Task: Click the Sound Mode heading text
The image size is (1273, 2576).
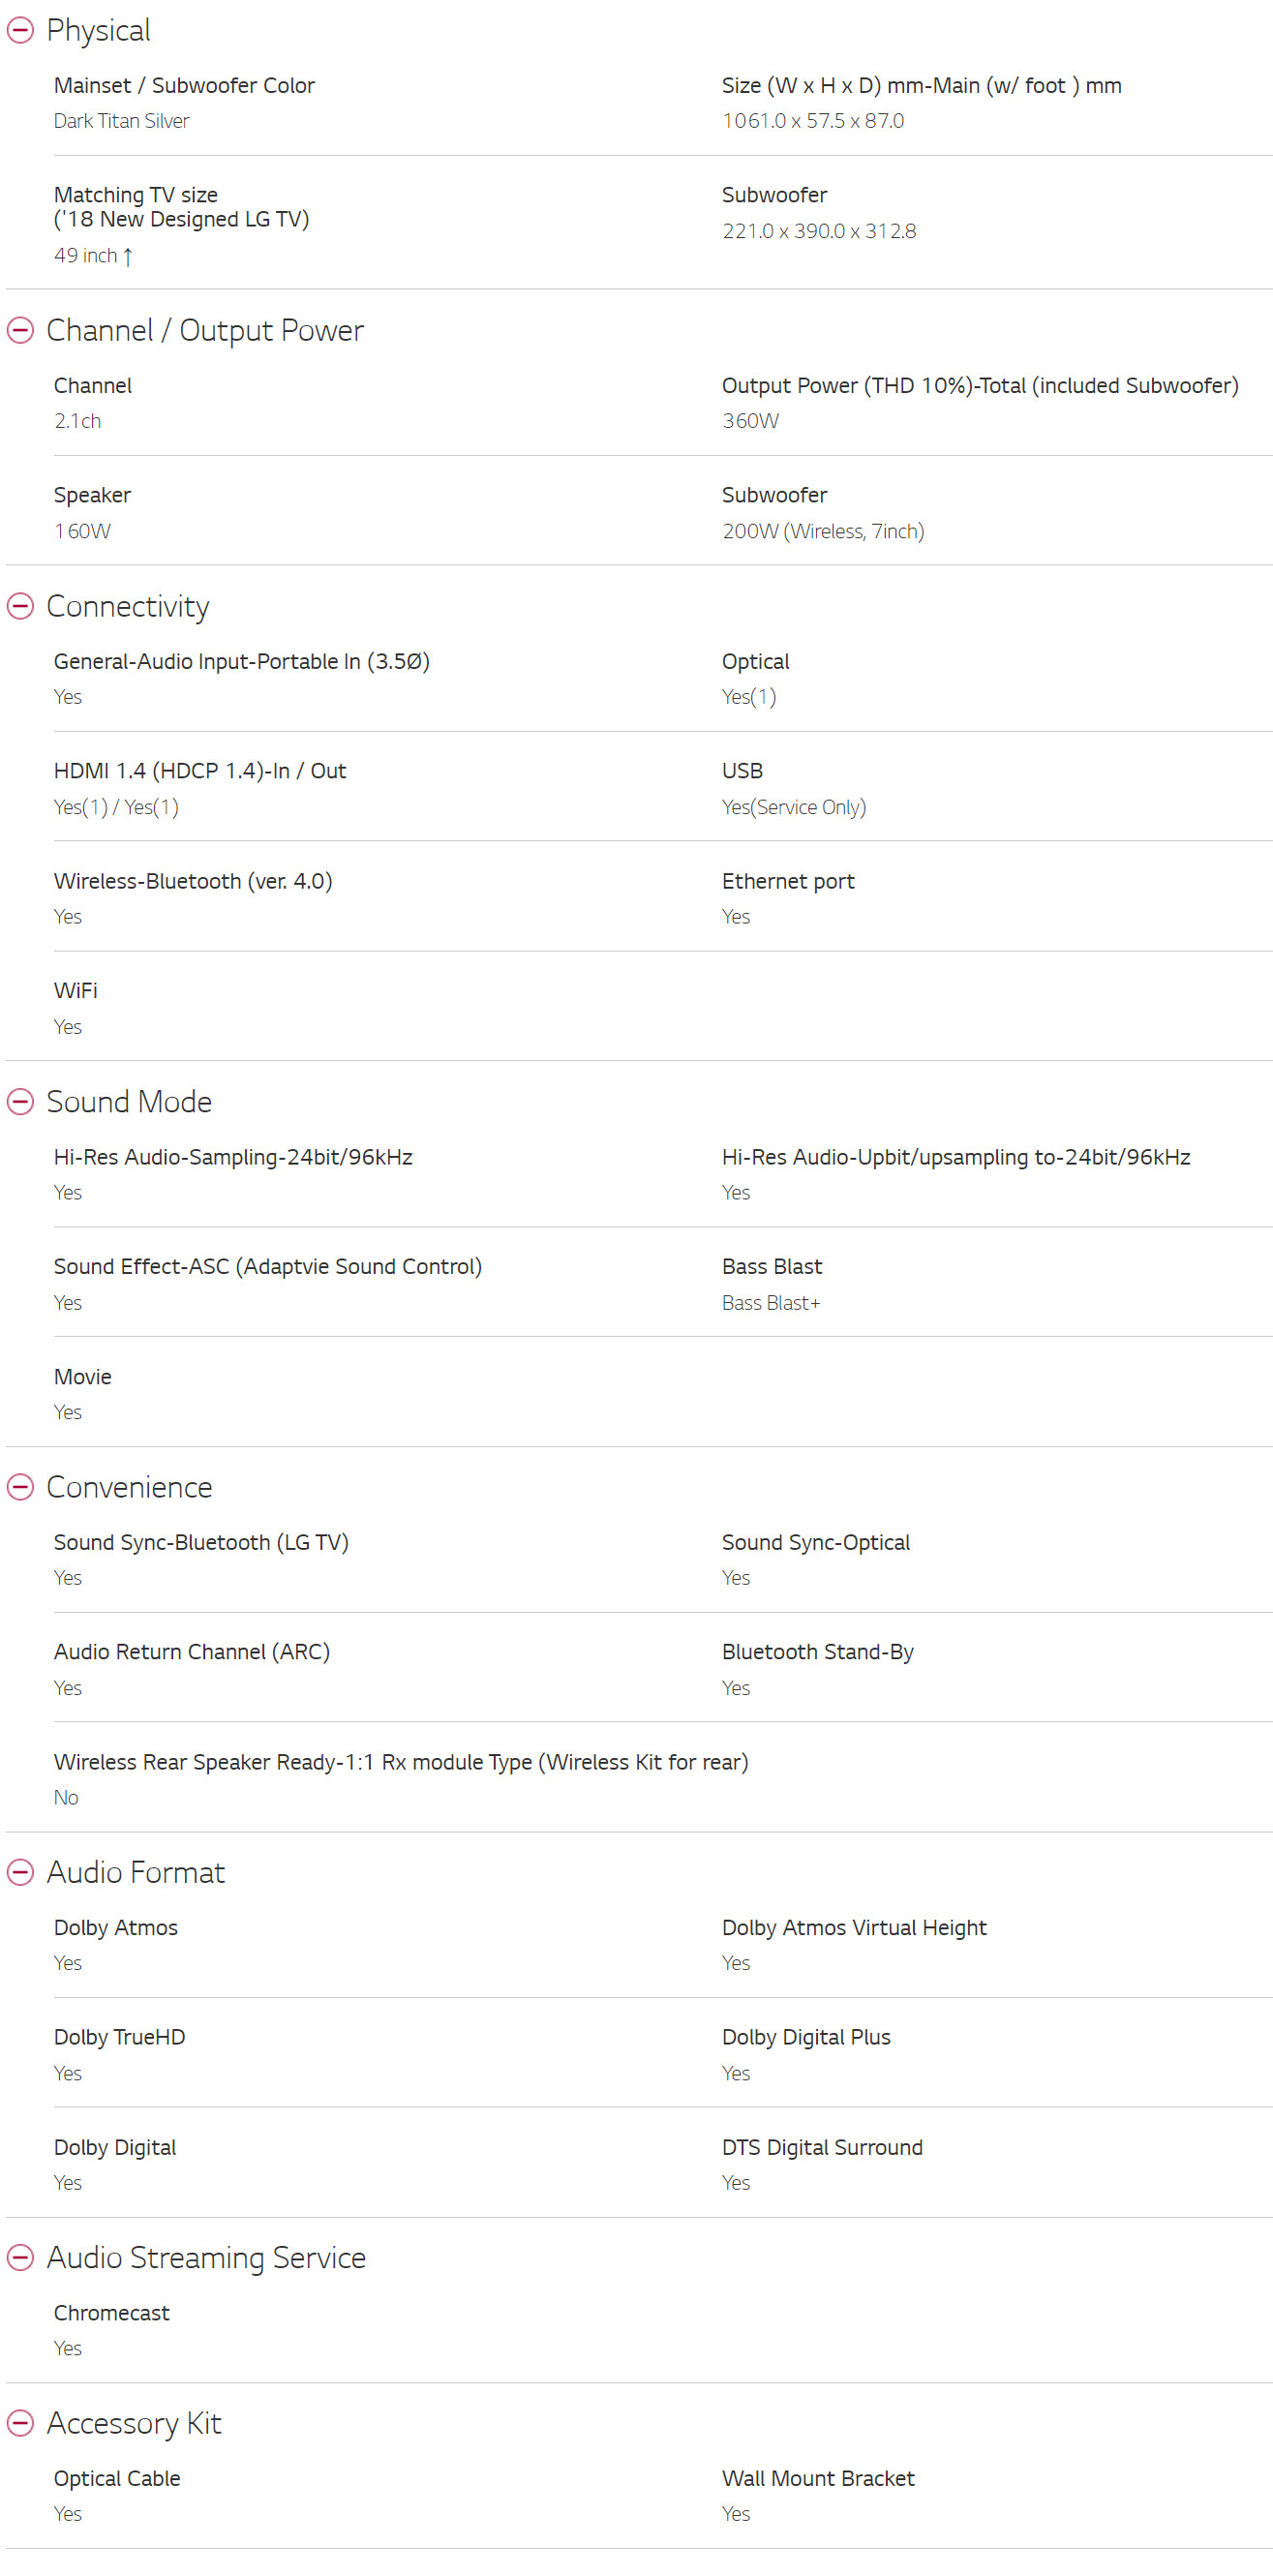Action: (x=129, y=1101)
